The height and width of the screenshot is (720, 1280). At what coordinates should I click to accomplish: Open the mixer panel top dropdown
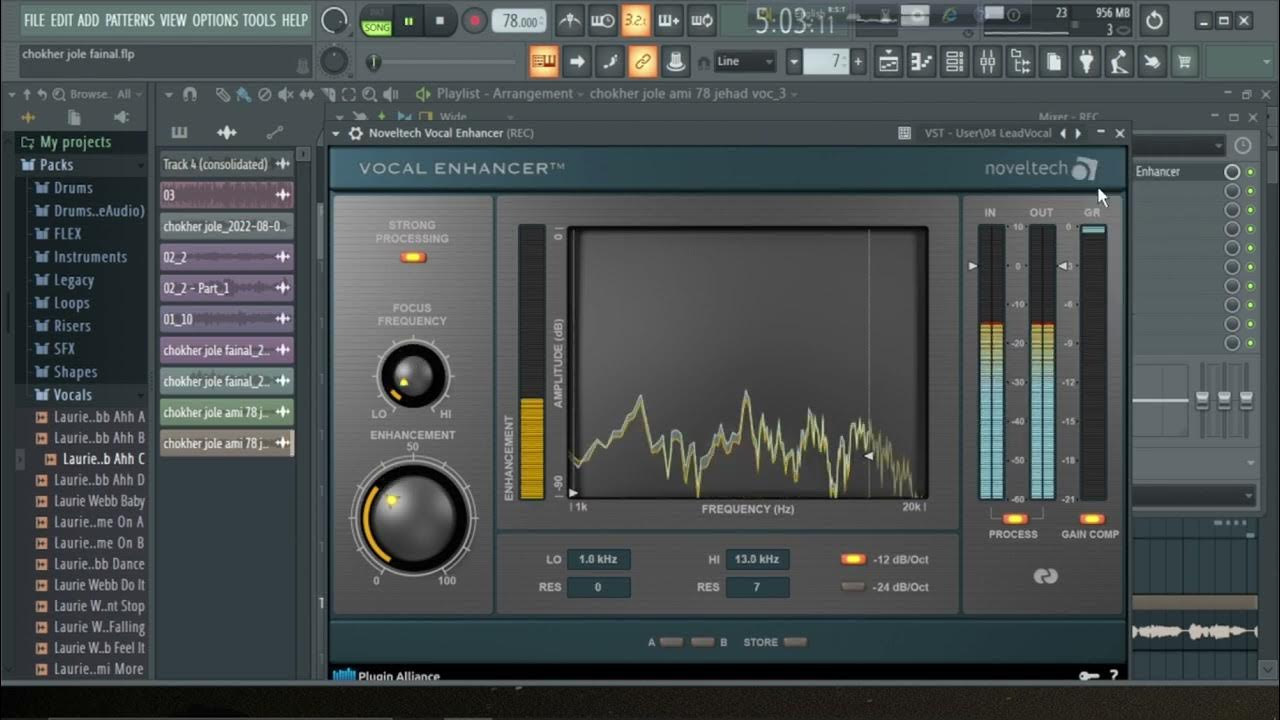pos(1180,146)
